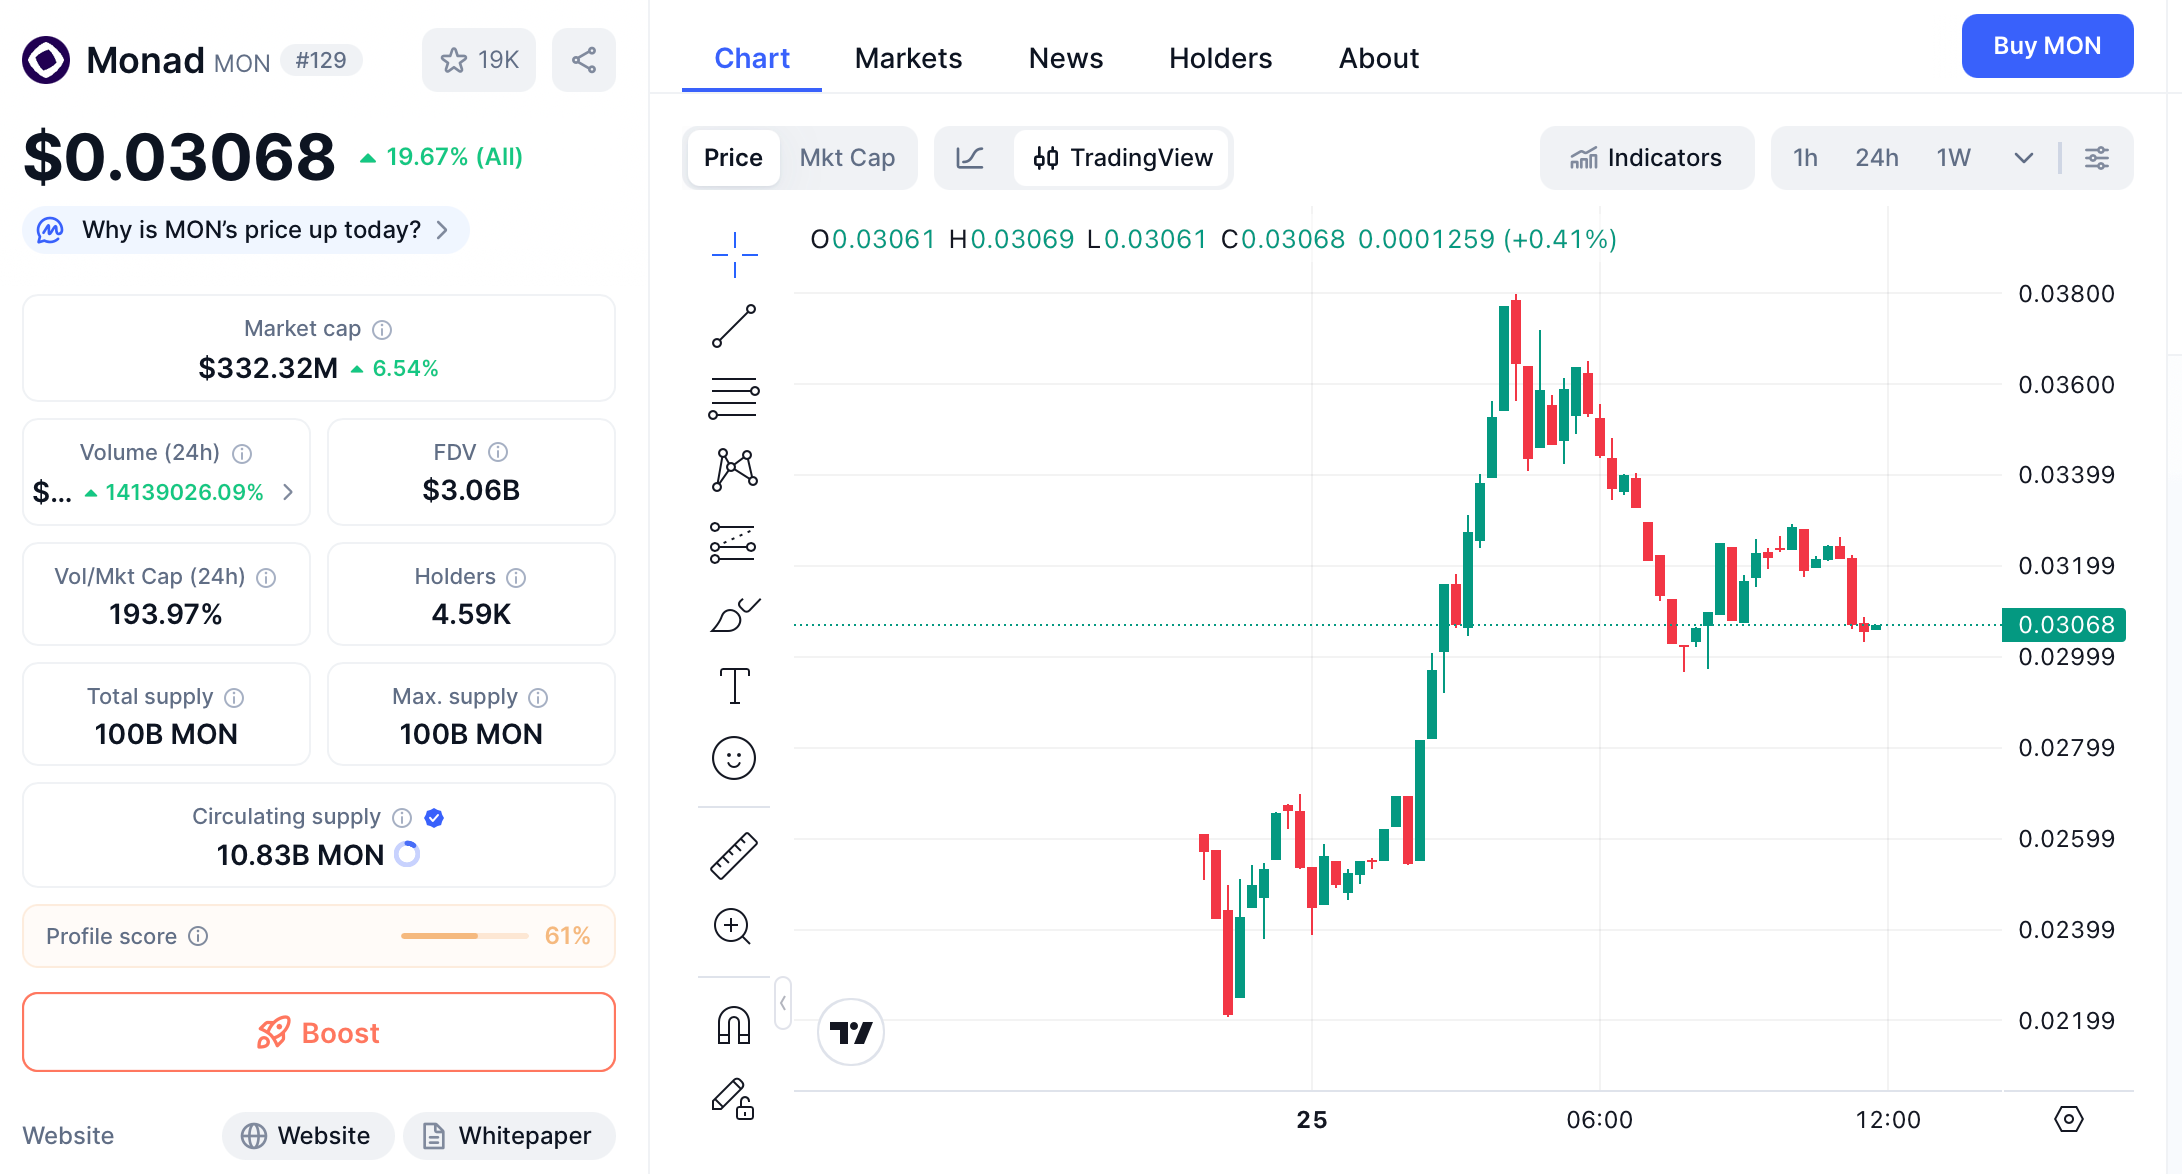
Task: Select the ruler measure tool
Action: tap(734, 856)
